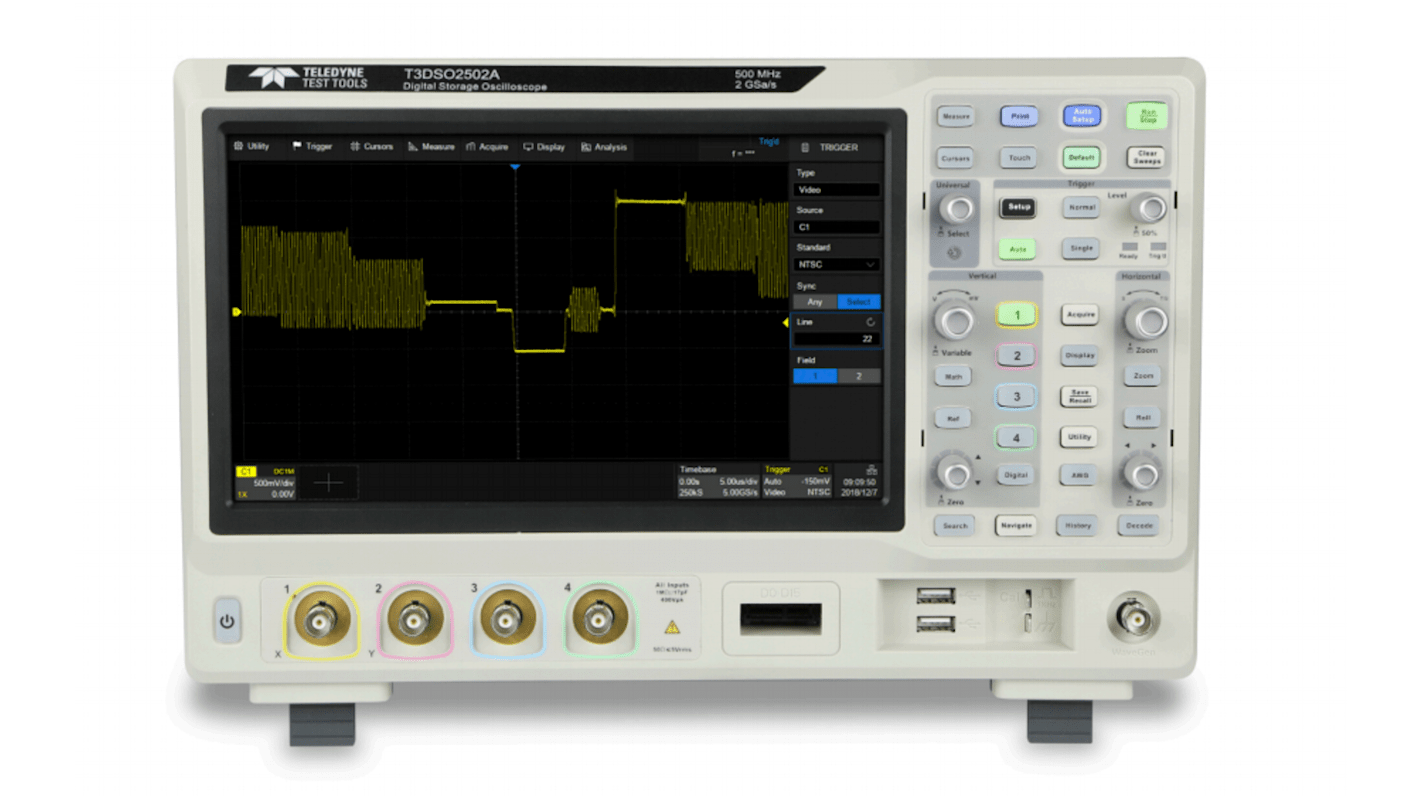Touch the lower front USB port

click(x=936, y=625)
